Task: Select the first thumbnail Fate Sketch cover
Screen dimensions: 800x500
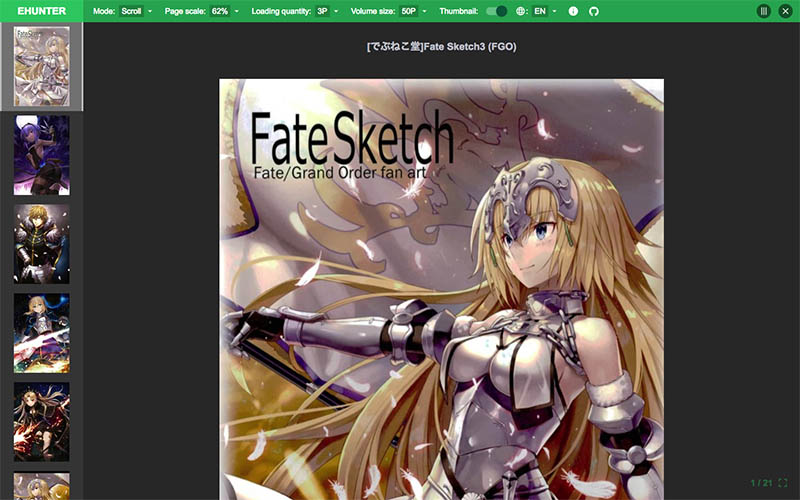Action: click(41, 66)
